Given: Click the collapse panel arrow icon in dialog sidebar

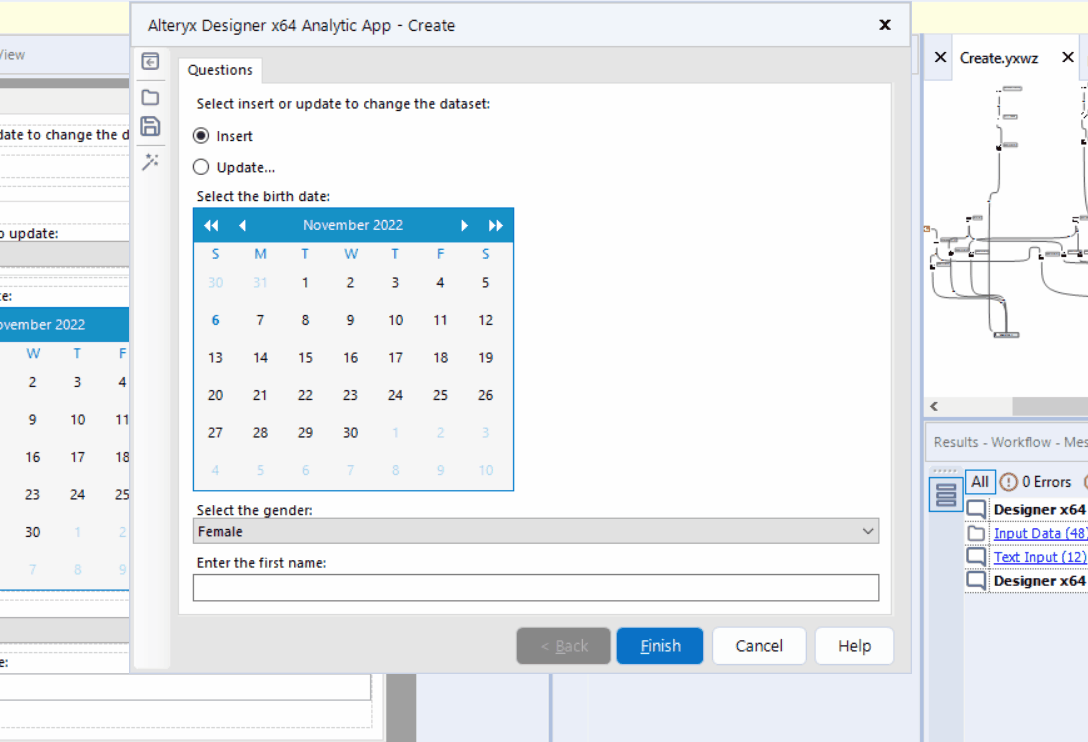Looking at the screenshot, I should point(150,62).
